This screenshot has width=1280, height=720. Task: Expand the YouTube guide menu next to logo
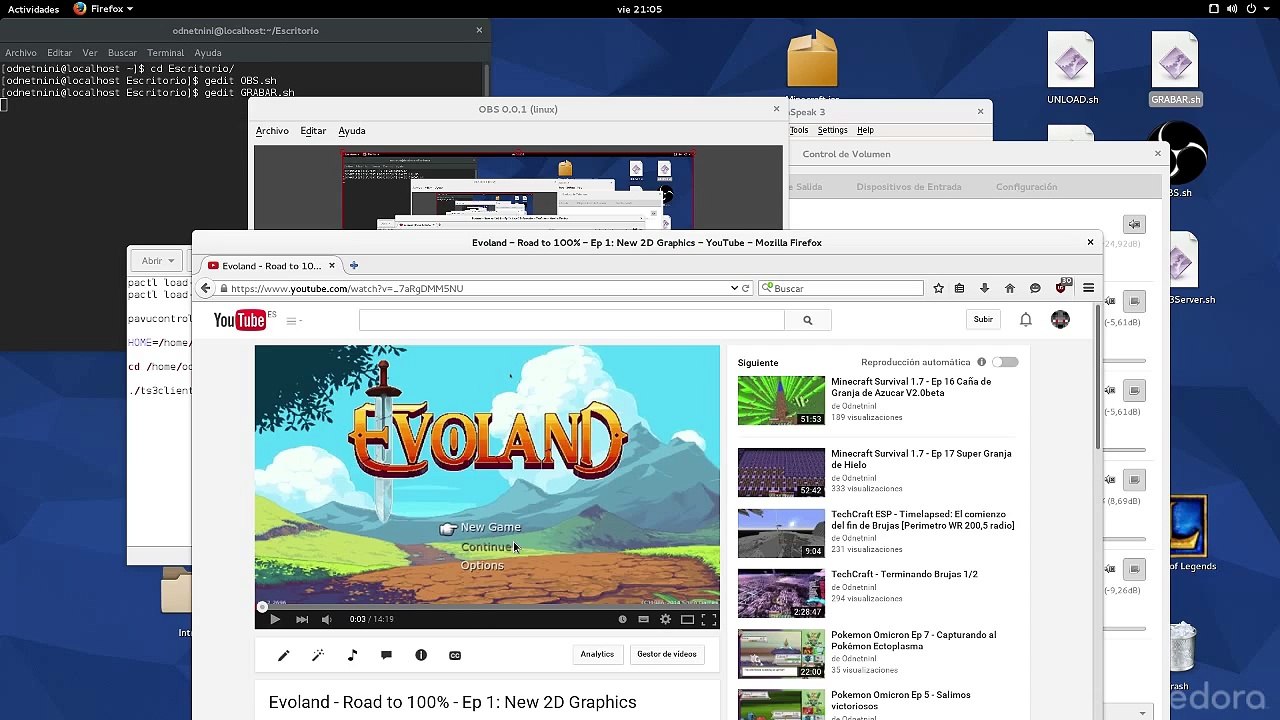(x=294, y=320)
